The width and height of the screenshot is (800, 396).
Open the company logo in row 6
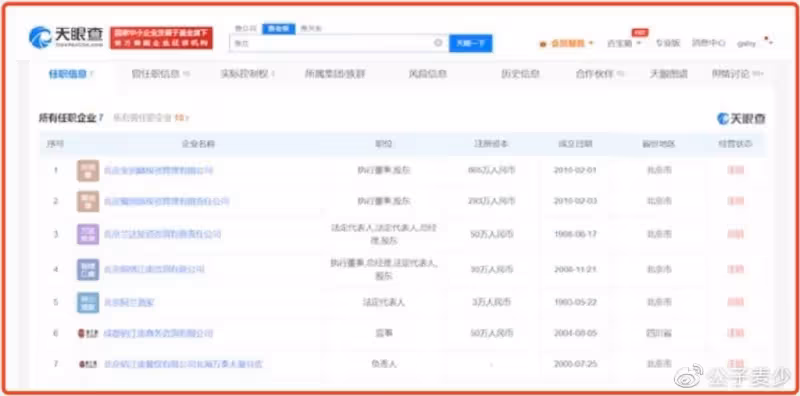click(x=88, y=333)
